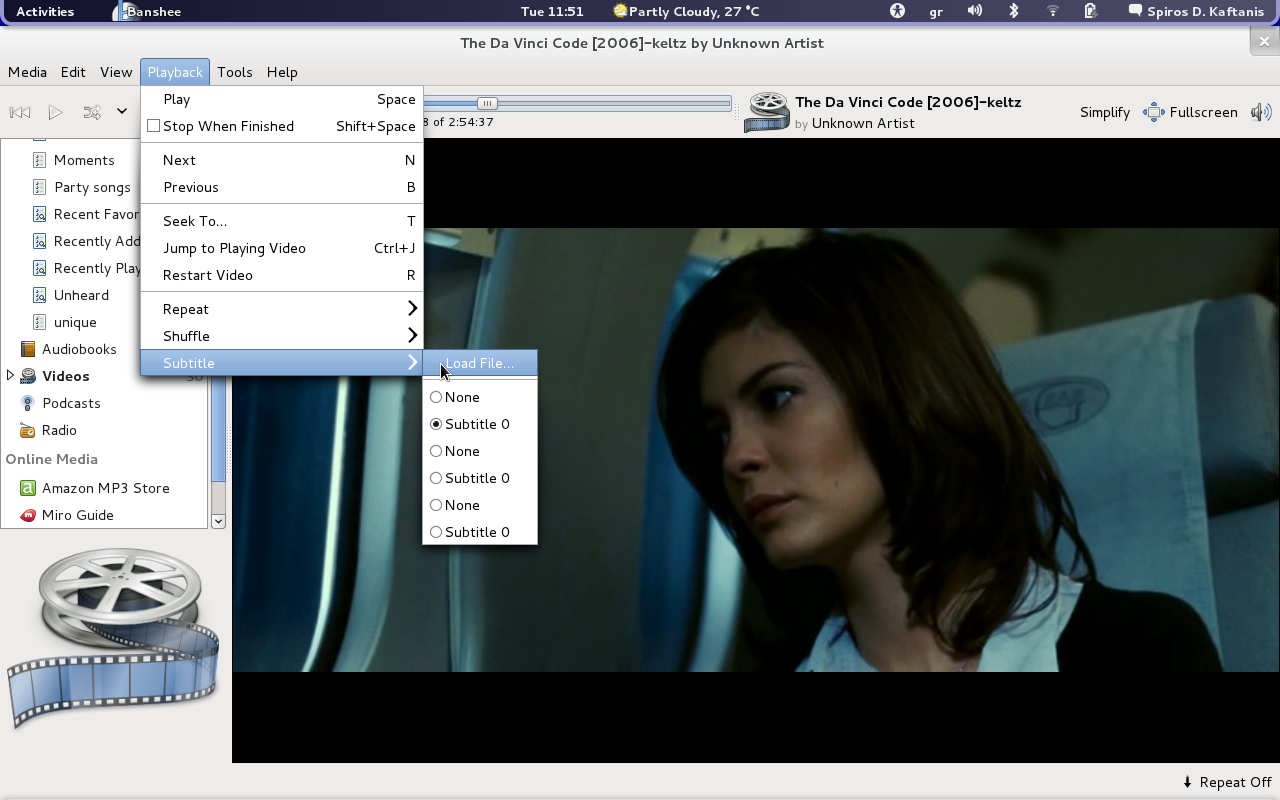Open the View menu
This screenshot has width=1280, height=800.
(x=116, y=72)
